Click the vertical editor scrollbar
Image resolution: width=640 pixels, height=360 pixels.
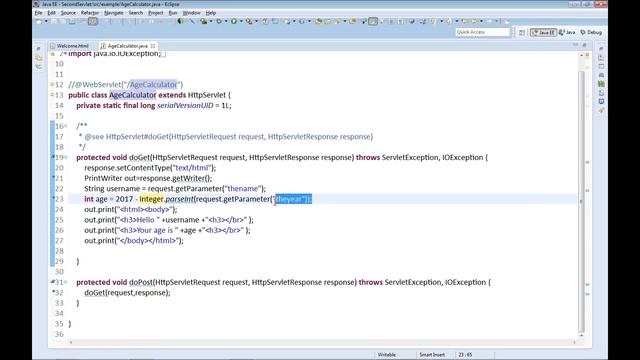click(x=582, y=202)
